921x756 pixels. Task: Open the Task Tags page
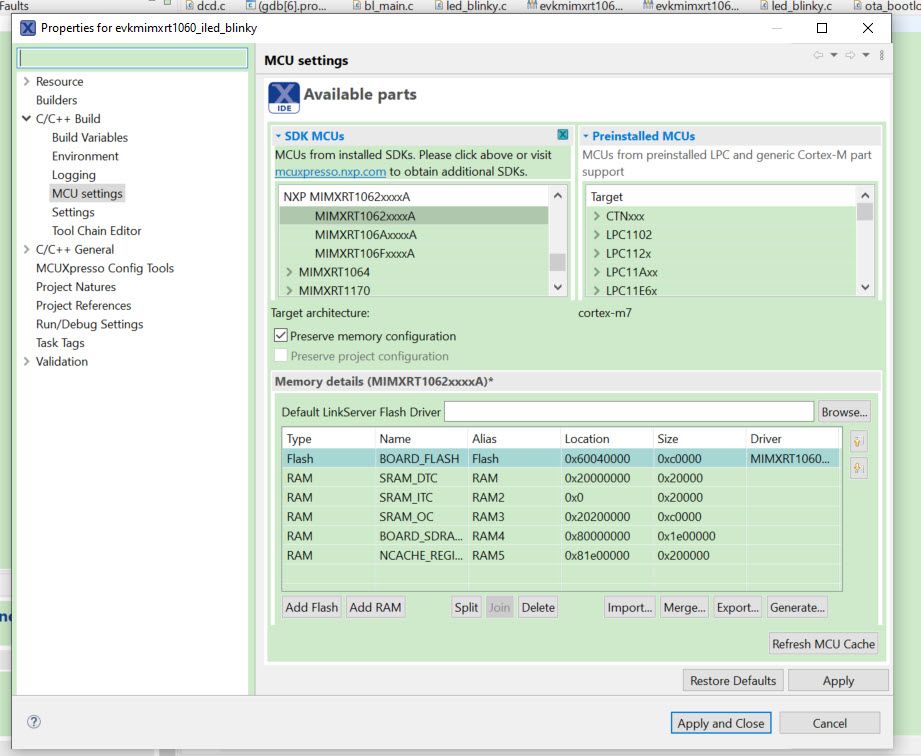tap(60, 342)
